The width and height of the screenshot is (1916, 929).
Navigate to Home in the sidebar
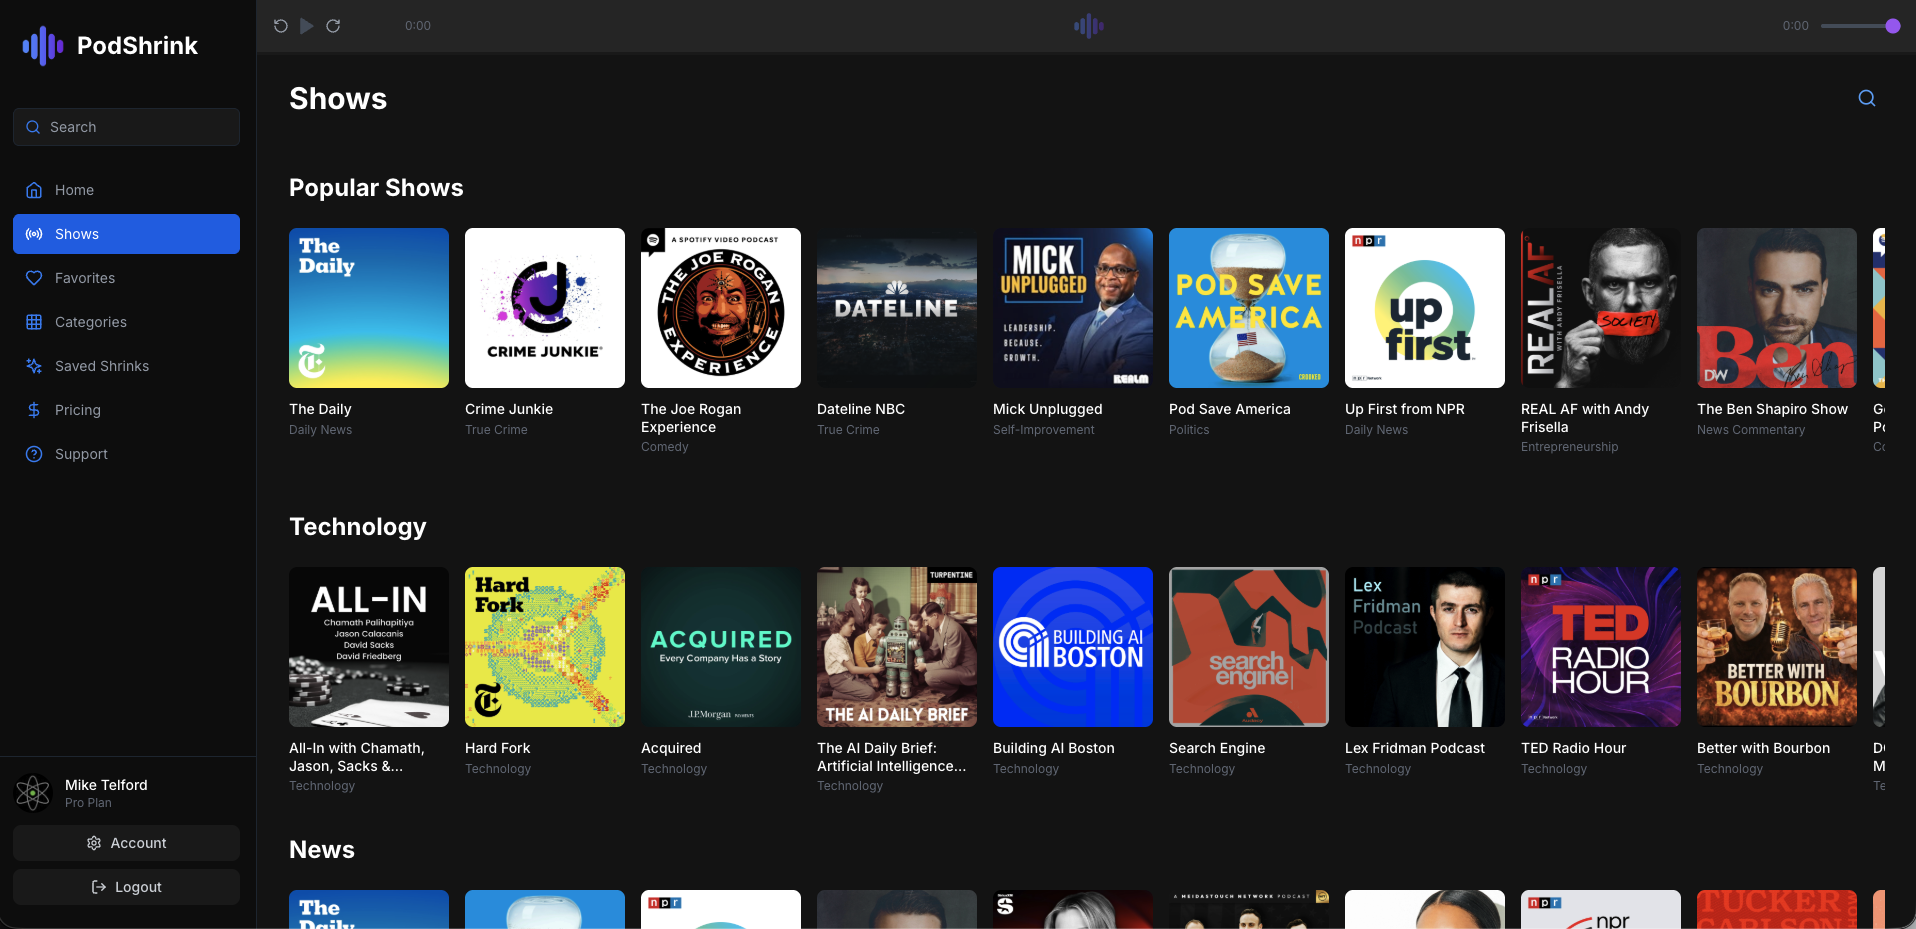coord(126,190)
